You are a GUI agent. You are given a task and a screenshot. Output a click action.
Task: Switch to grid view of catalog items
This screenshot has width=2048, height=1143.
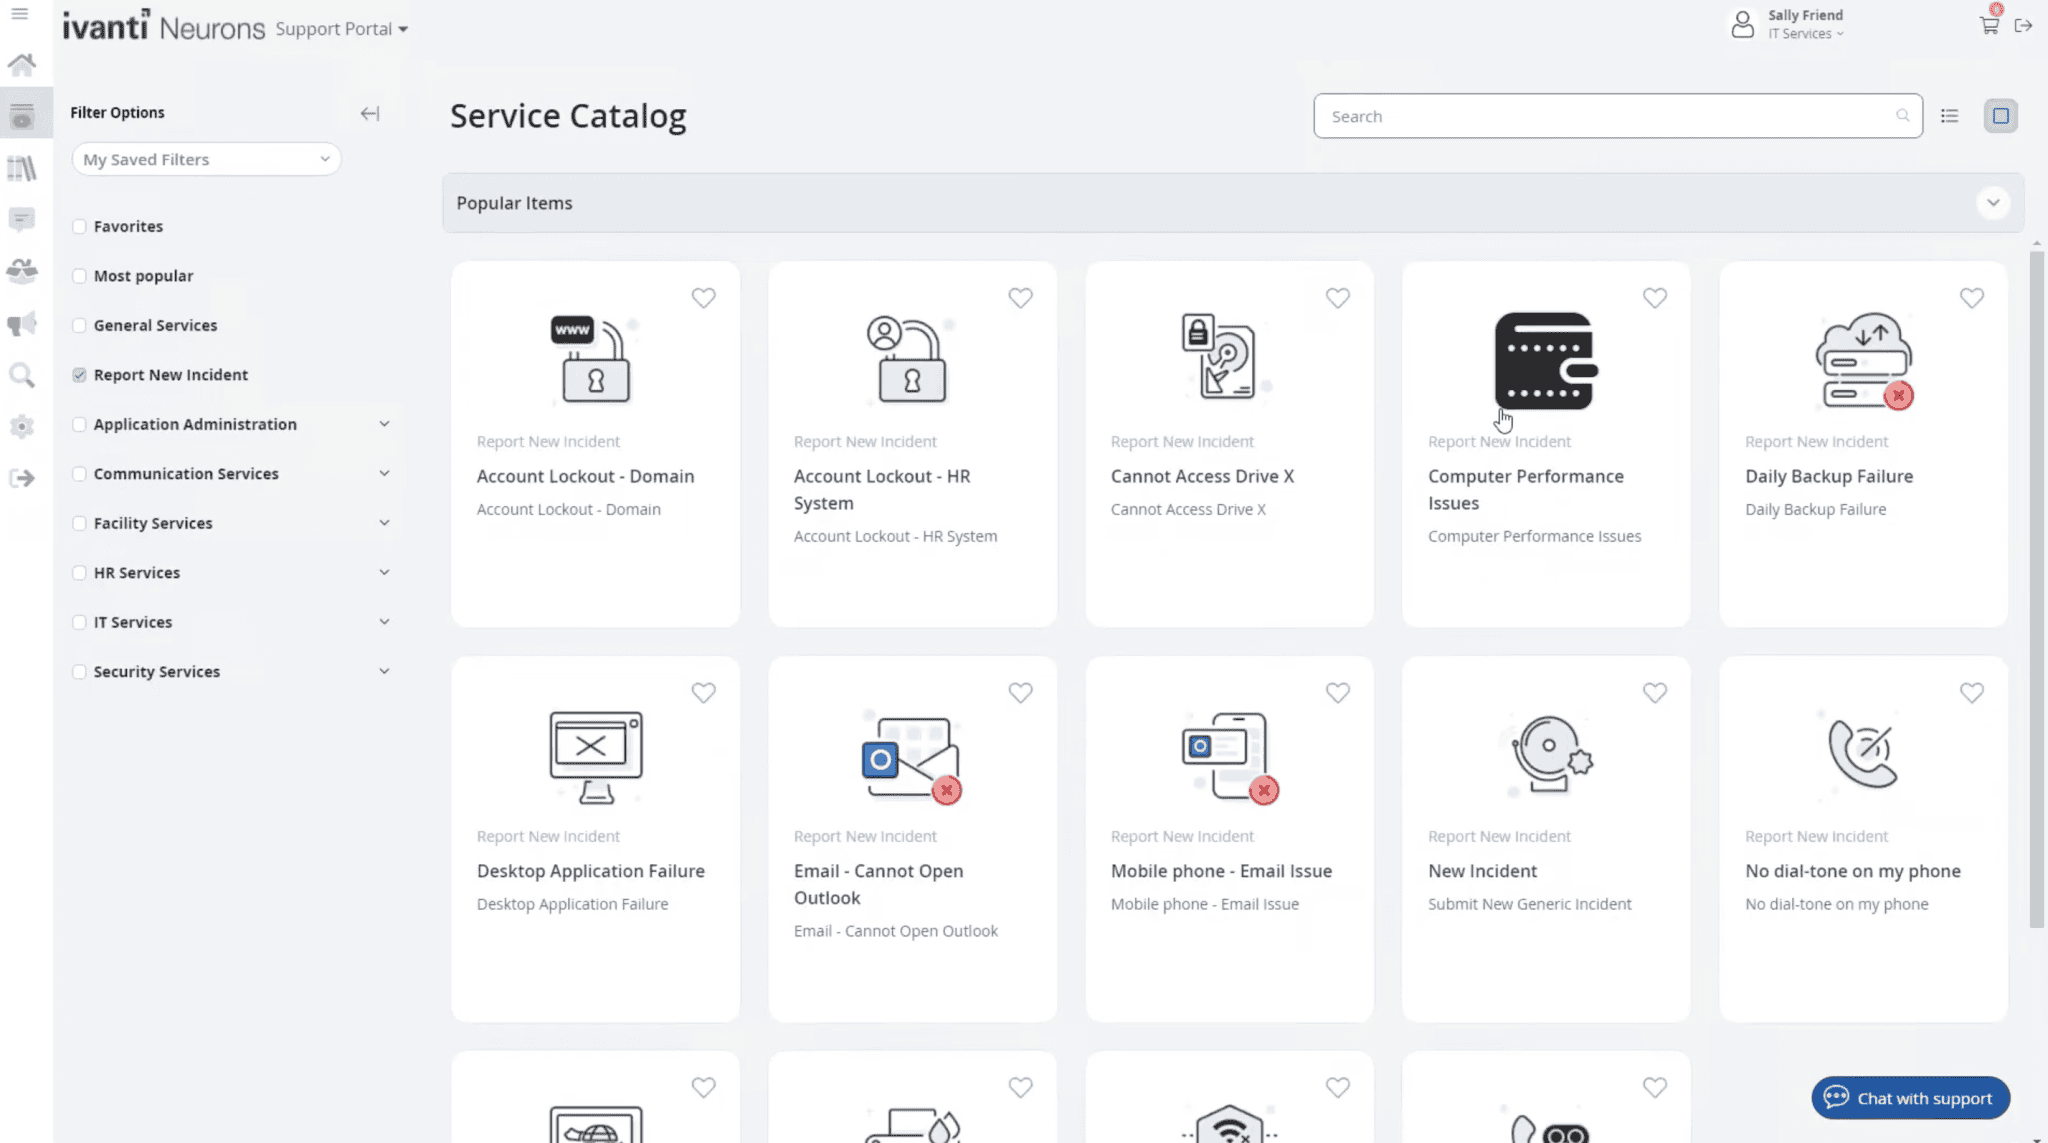[2001, 115]
